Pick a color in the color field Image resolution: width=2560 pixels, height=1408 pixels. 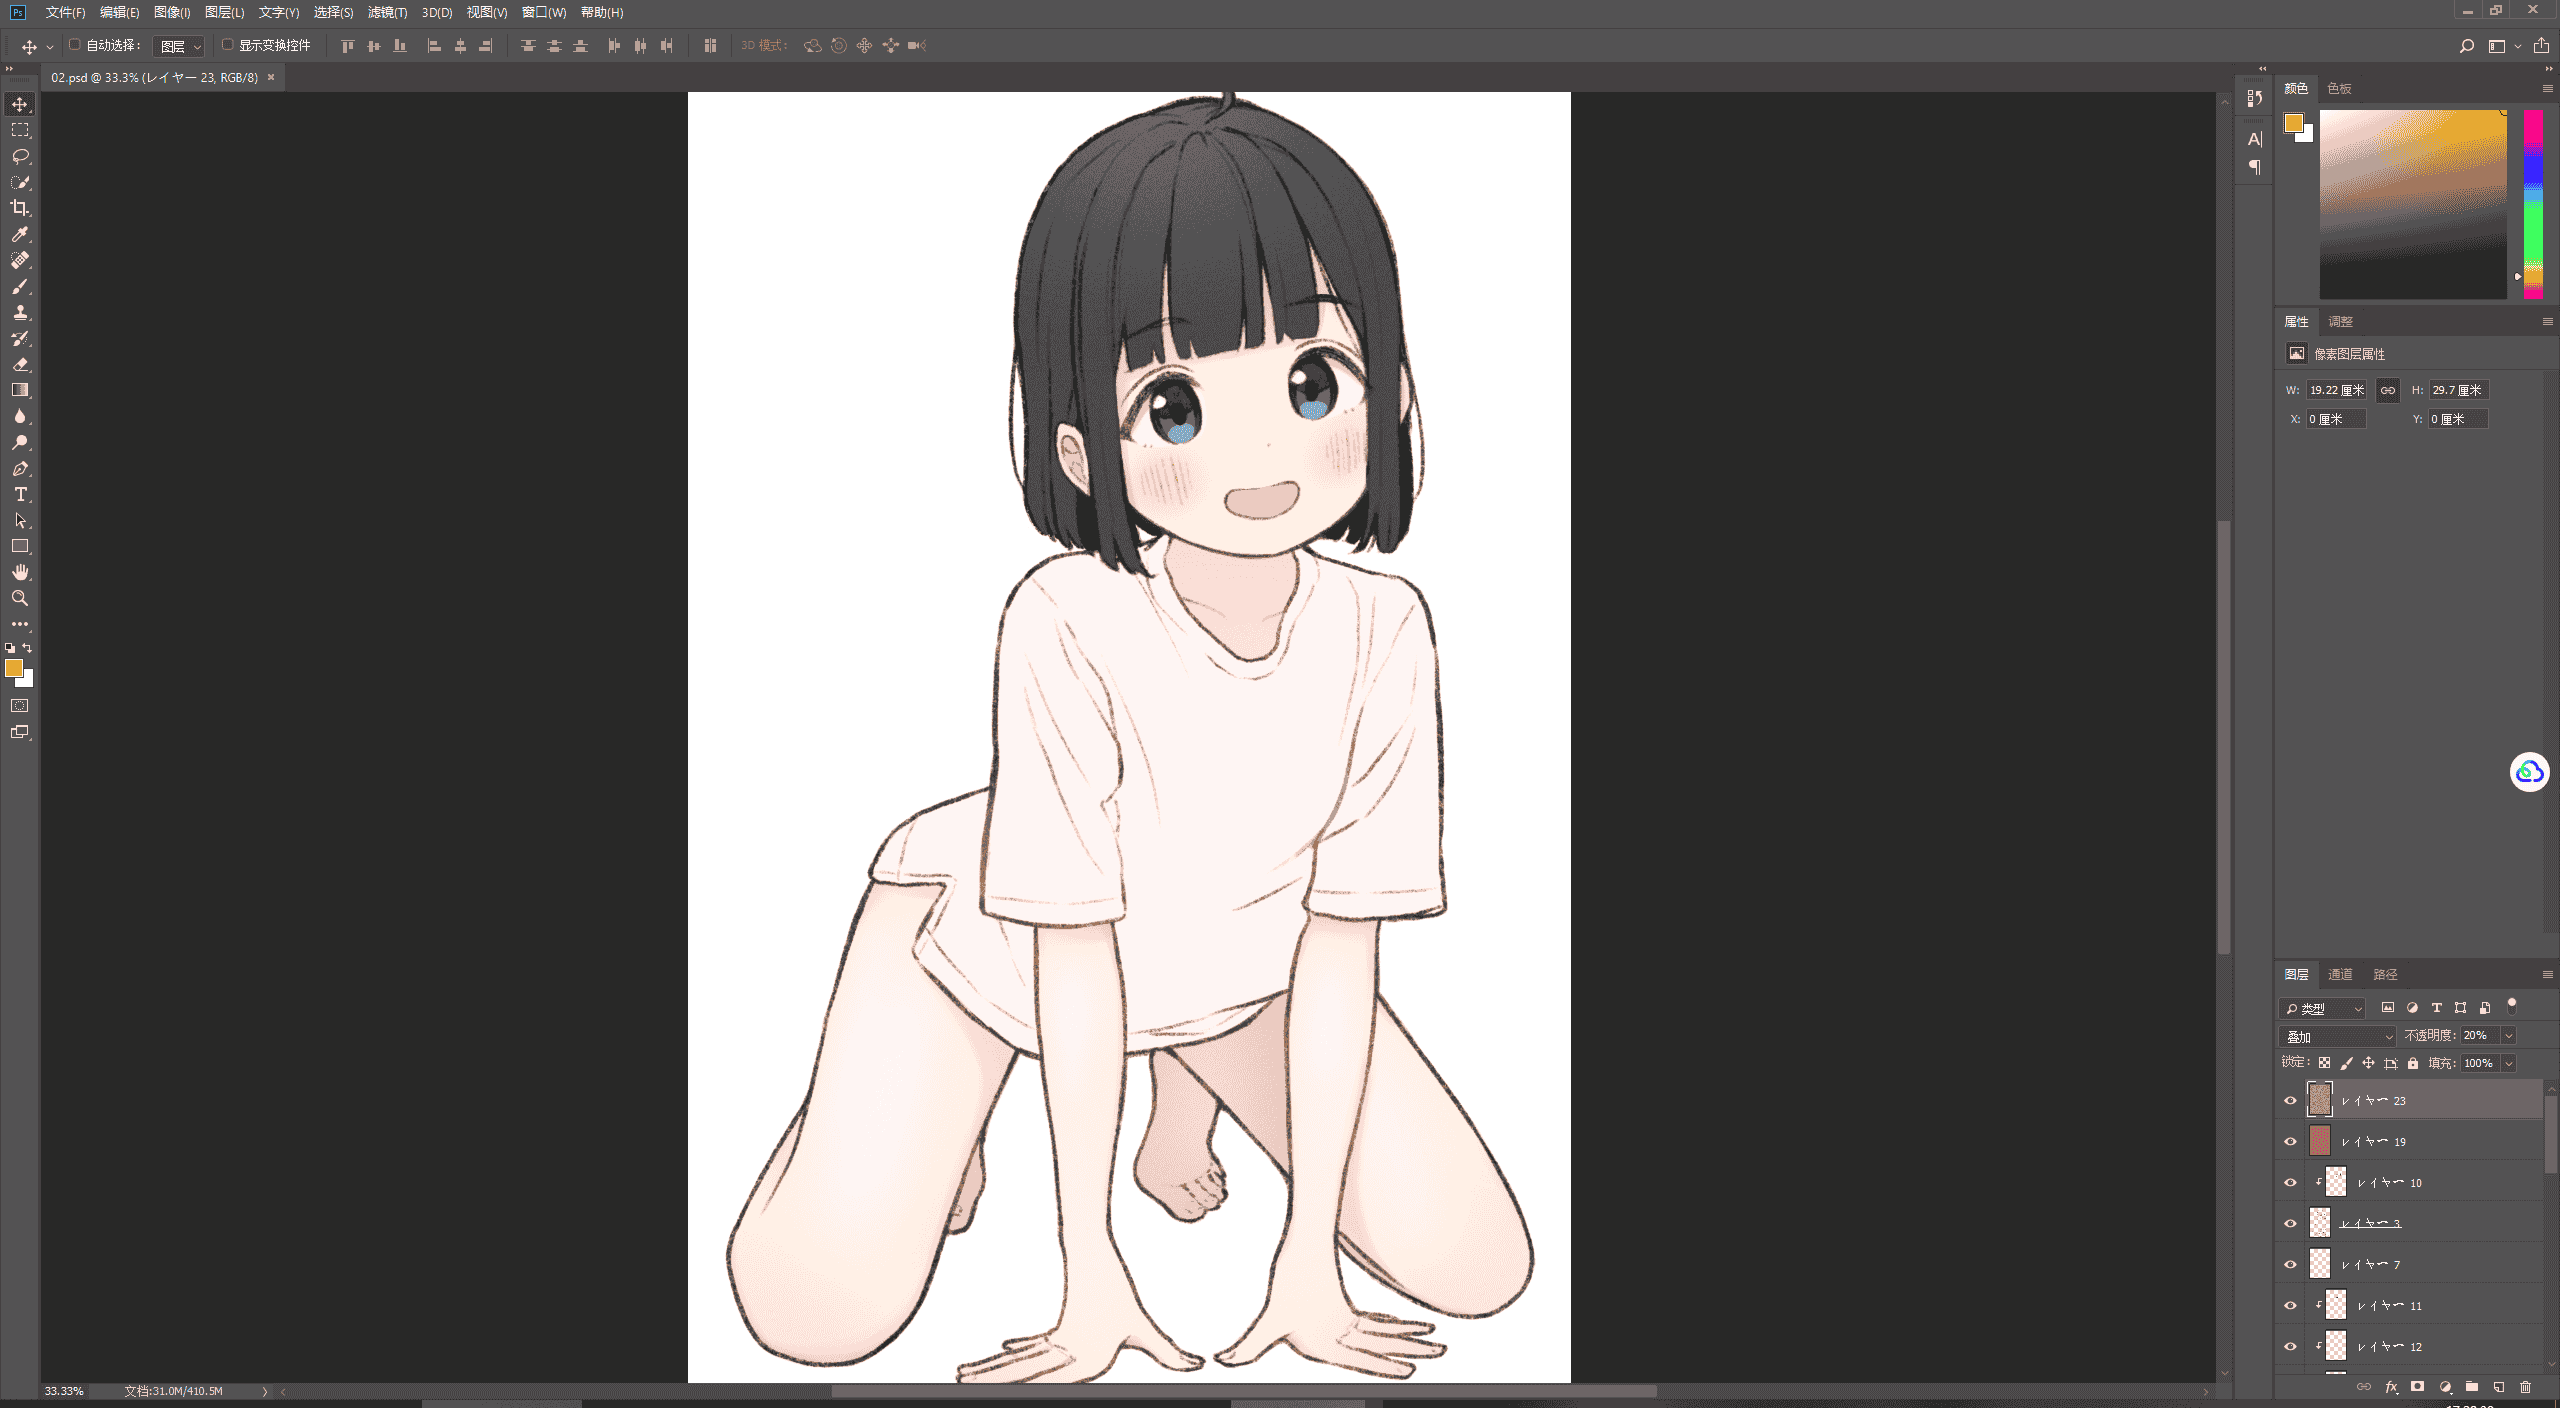pos(2413,204)
